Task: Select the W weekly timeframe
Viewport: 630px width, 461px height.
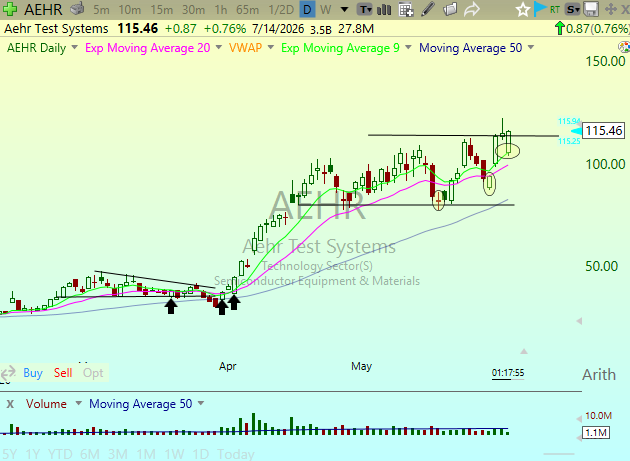Action: click(x=326, y=9)
